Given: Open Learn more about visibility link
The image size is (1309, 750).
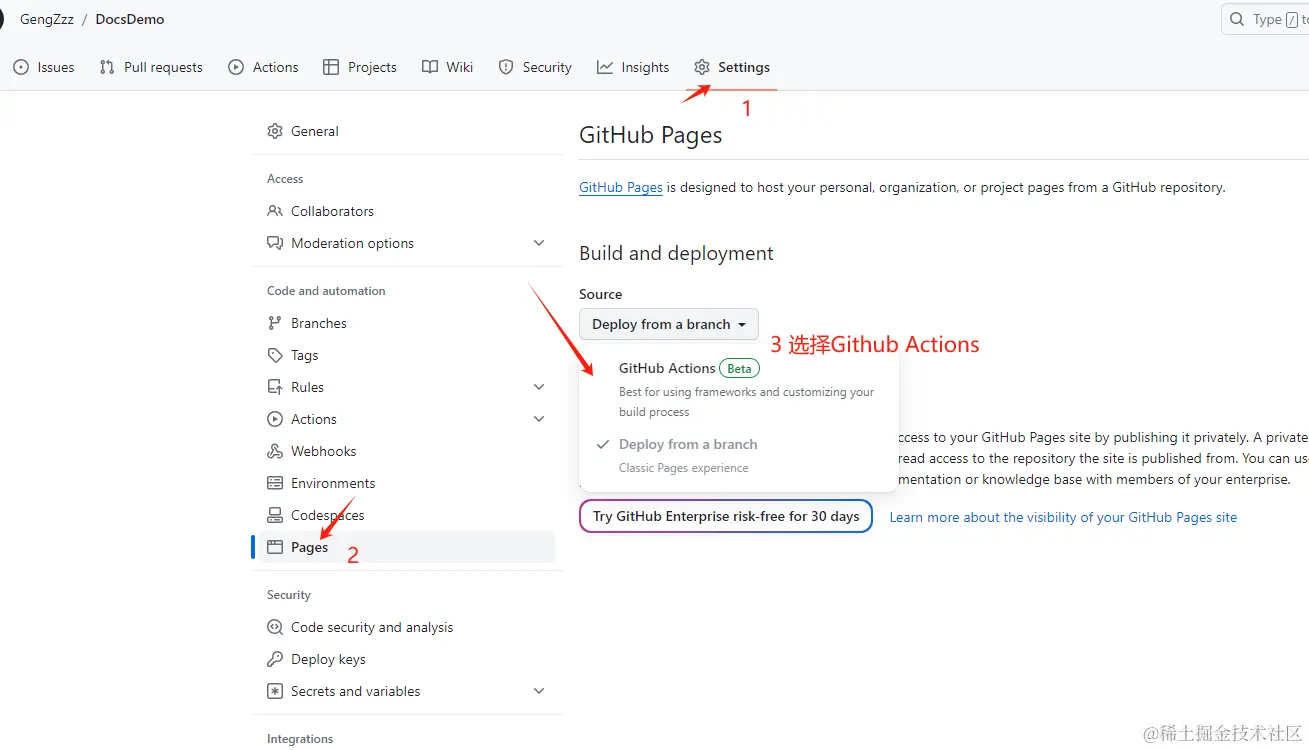Looking at the screenshot, I should pos(1063,517).
